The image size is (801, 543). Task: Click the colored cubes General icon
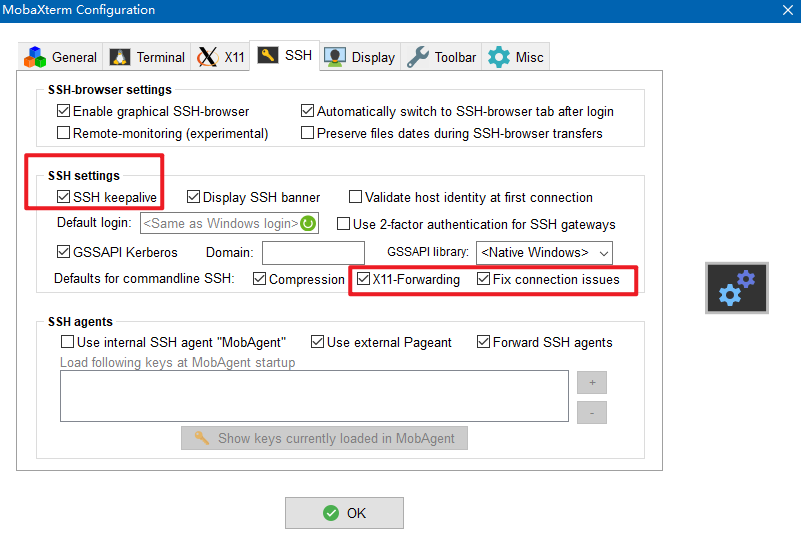(35, 57)
